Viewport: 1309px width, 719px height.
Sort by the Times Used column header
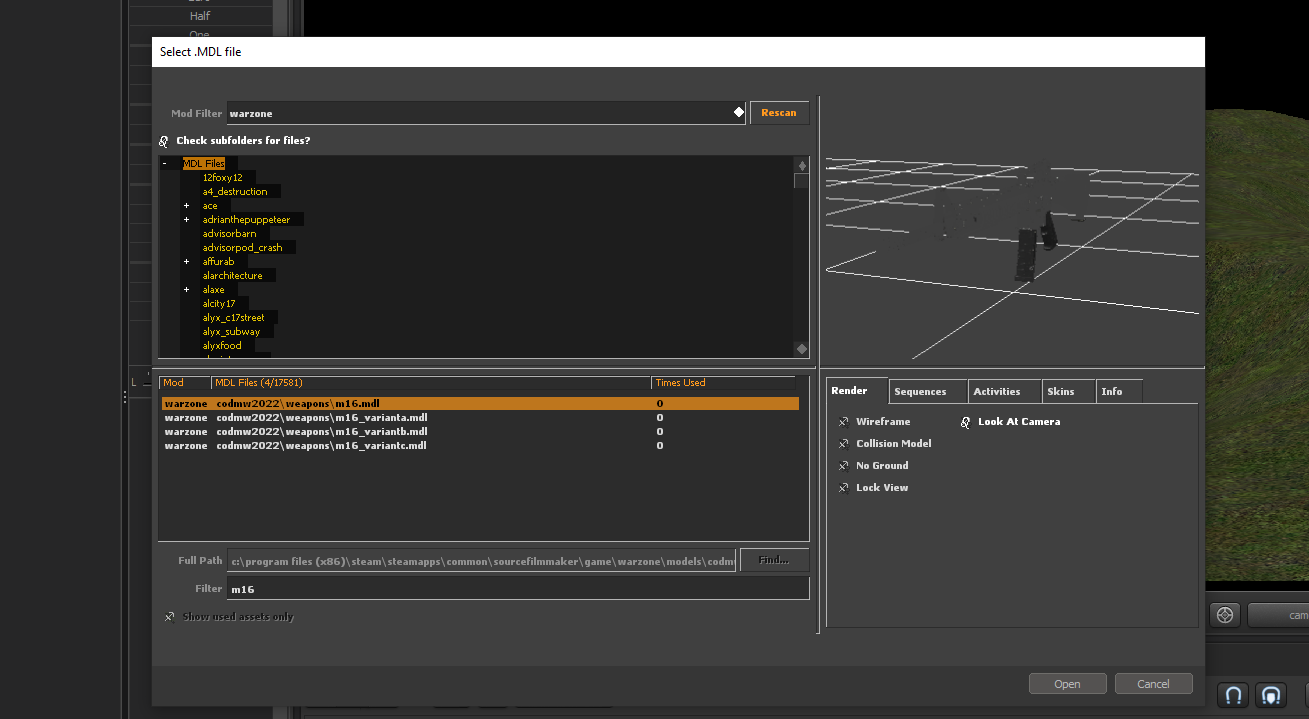coord(723,382)
